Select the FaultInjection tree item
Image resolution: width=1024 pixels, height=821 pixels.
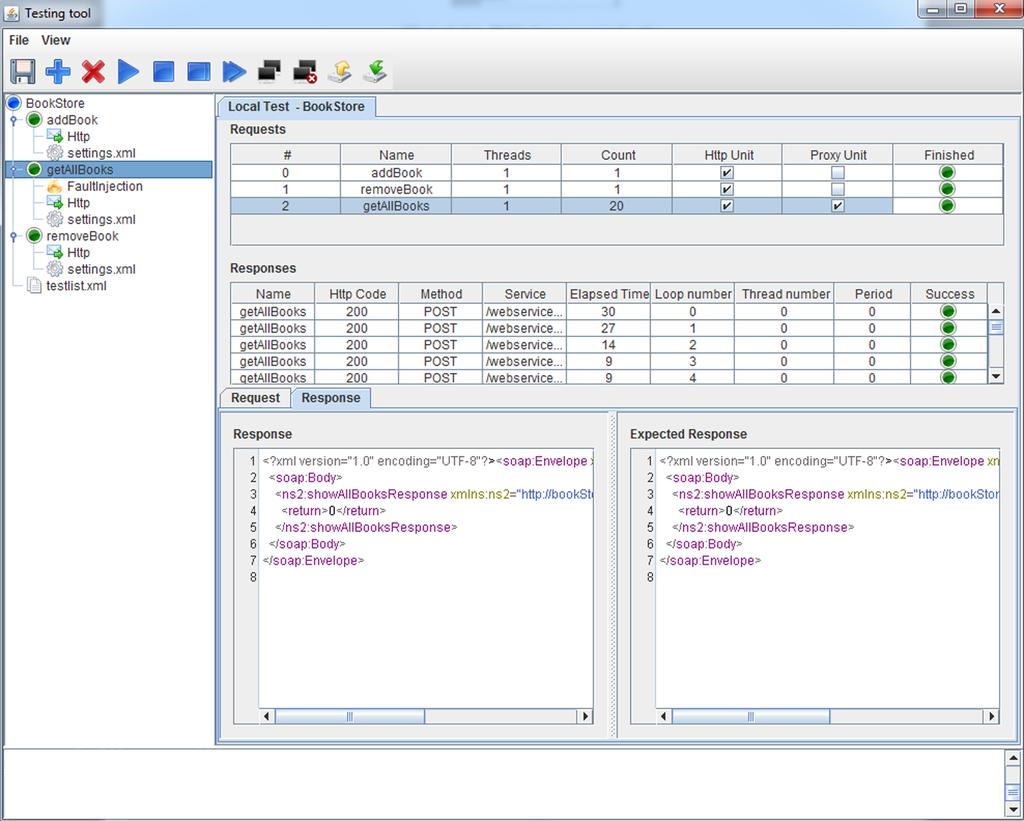[x=104, y=186]
